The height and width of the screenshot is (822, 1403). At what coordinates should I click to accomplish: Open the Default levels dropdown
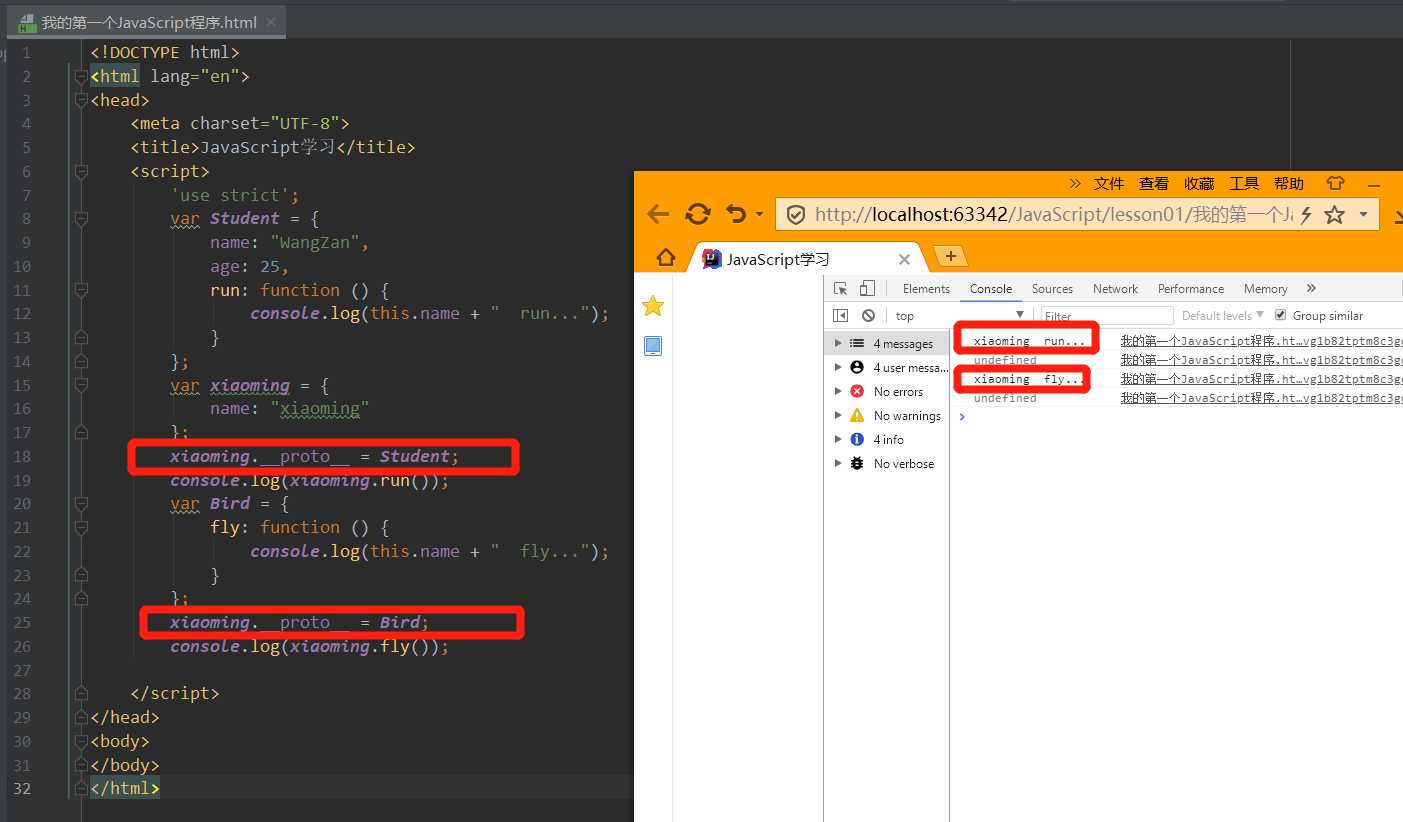pos(1222,315)
